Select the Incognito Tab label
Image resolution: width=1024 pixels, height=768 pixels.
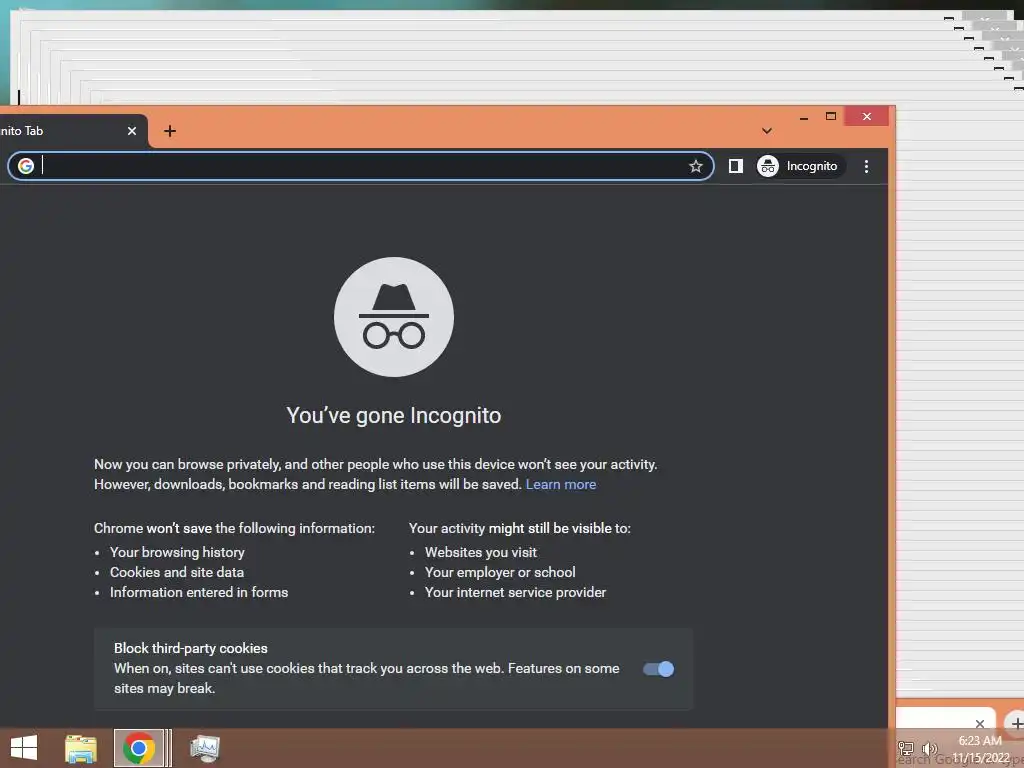pos(22,131)
